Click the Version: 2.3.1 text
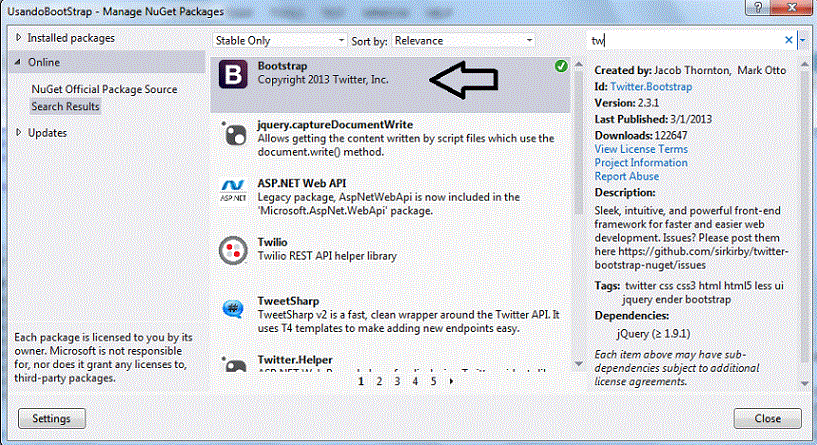The width and height of the screenshot is (817, 445). click(627, 103)
